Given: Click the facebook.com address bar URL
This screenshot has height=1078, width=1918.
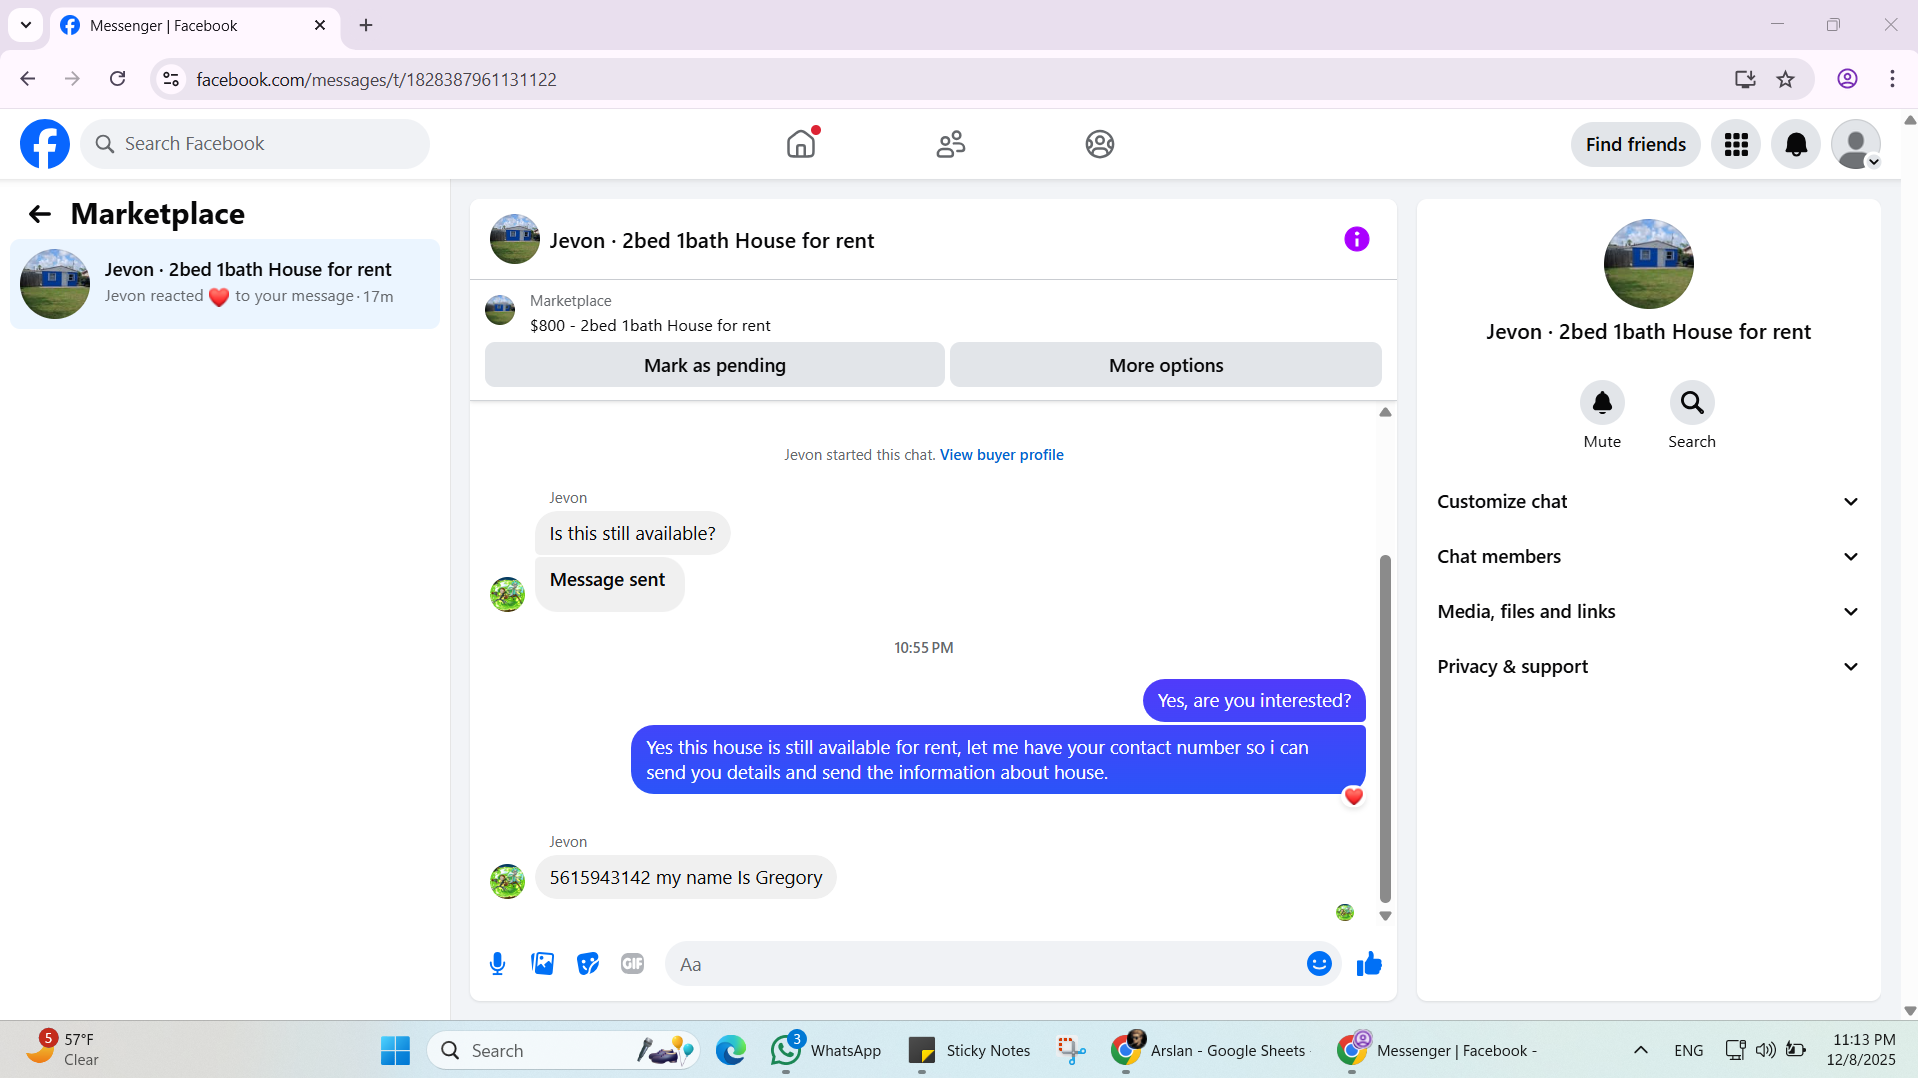Looking at the screenshot, I should point(376,80).
